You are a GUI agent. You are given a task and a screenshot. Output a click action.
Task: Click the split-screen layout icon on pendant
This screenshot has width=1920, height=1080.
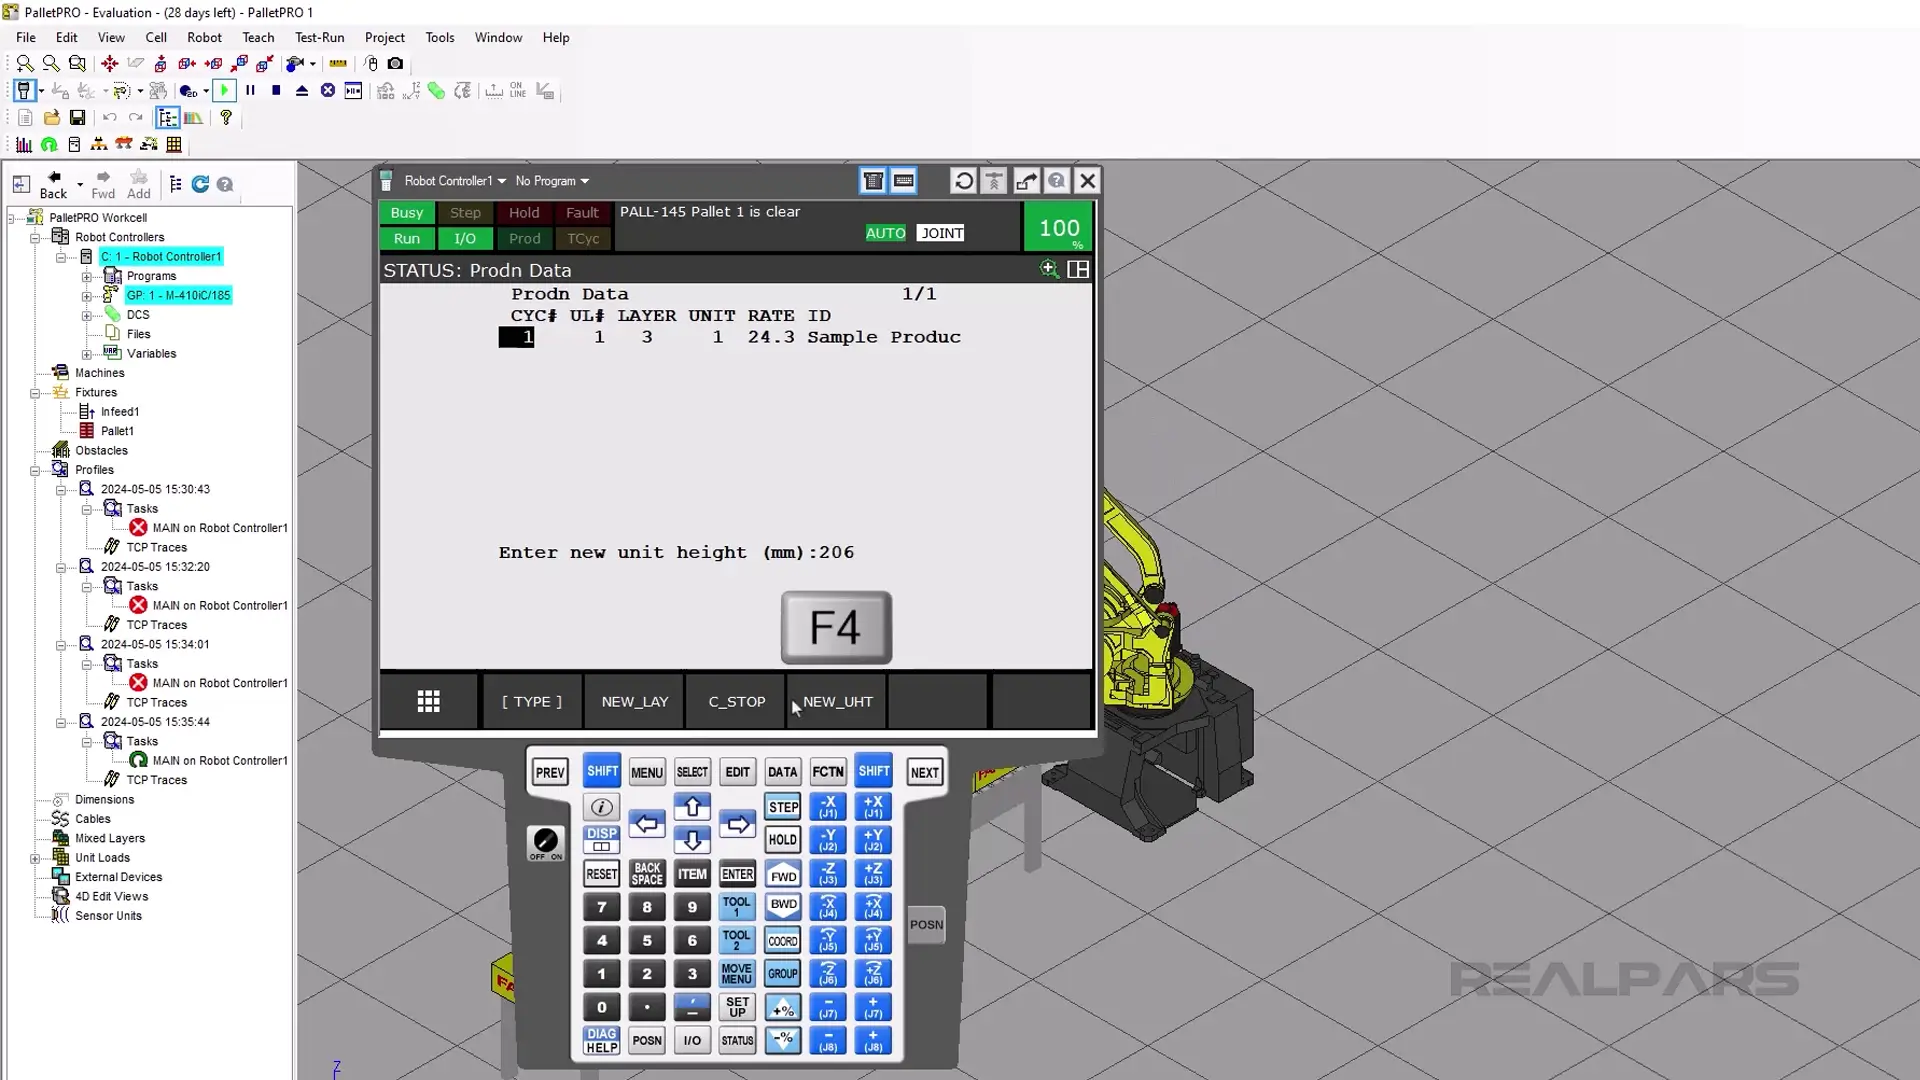[1078, 269]
